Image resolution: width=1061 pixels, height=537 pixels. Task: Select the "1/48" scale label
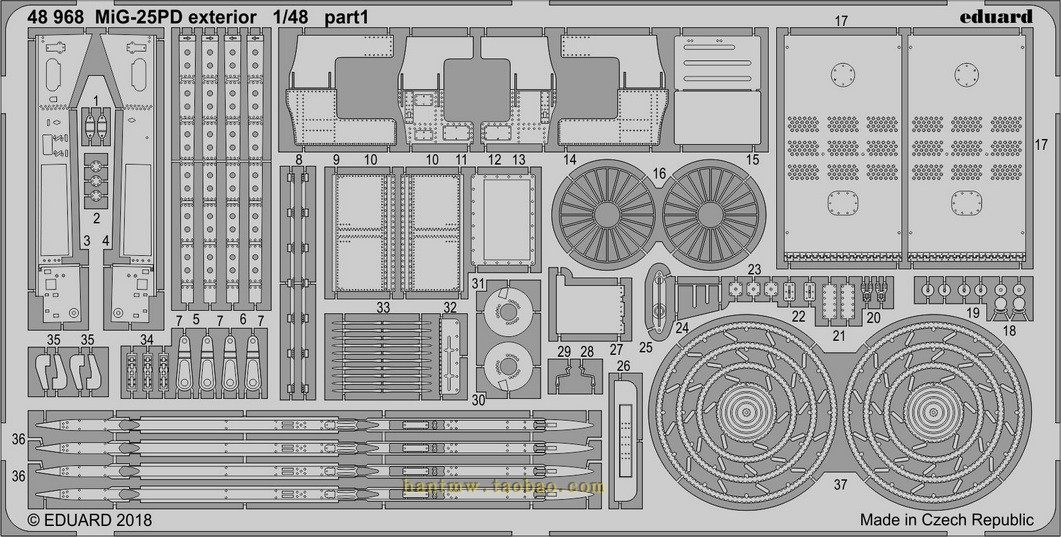[290, 16]
